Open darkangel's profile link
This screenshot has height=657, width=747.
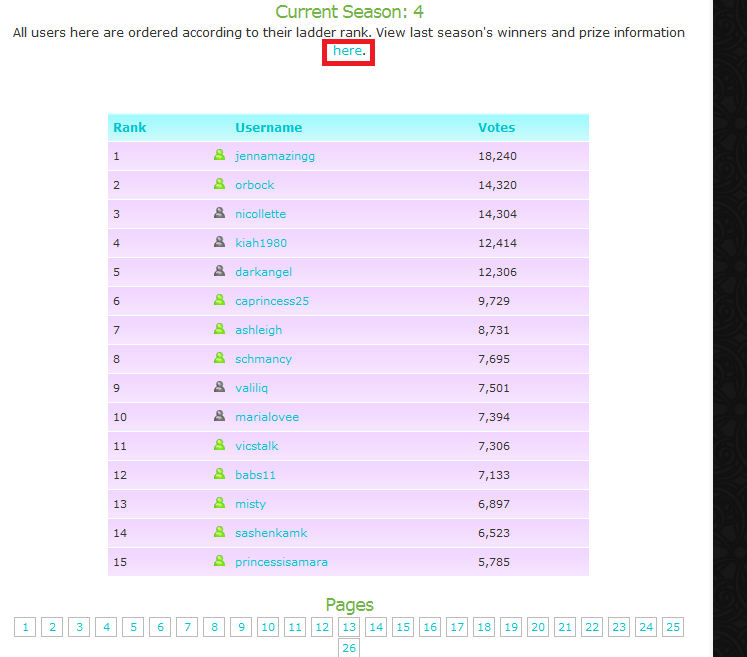263,273
